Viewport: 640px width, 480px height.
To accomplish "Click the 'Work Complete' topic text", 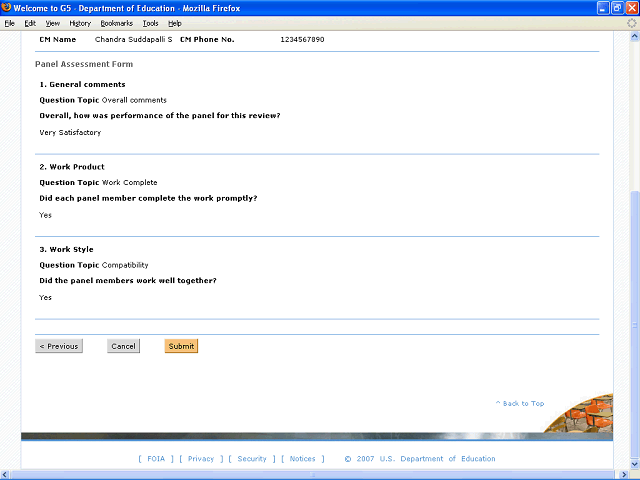I will point(129,182).
